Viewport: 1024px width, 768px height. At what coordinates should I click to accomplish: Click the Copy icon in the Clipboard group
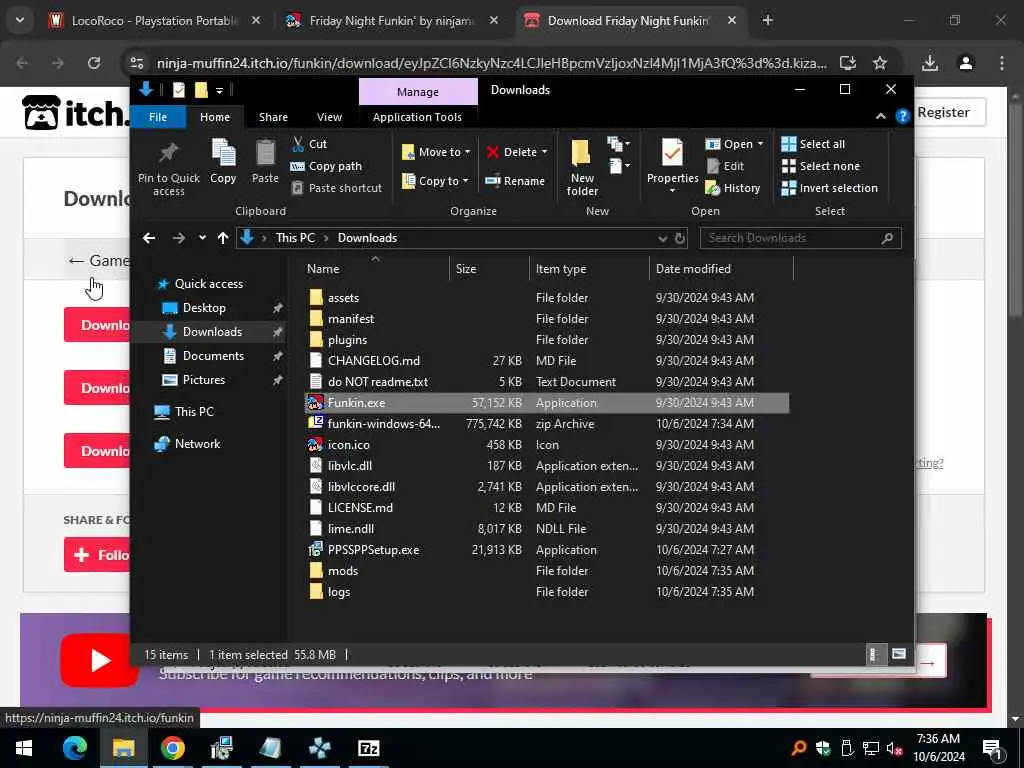223,161
